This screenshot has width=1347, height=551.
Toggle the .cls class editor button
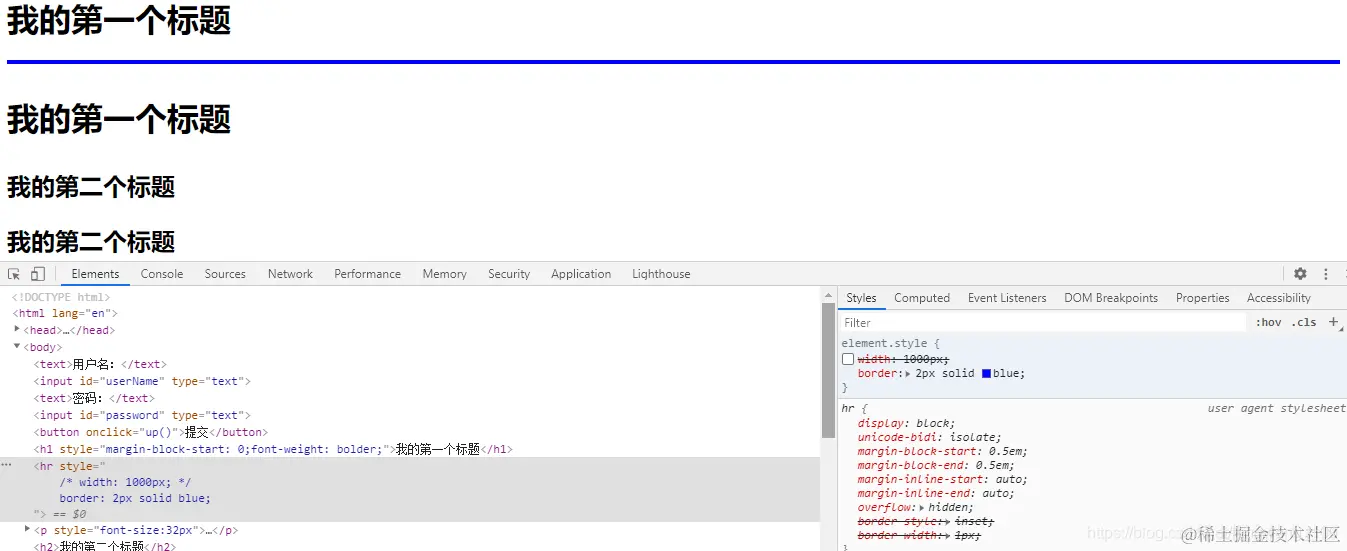coord(1304,323)
